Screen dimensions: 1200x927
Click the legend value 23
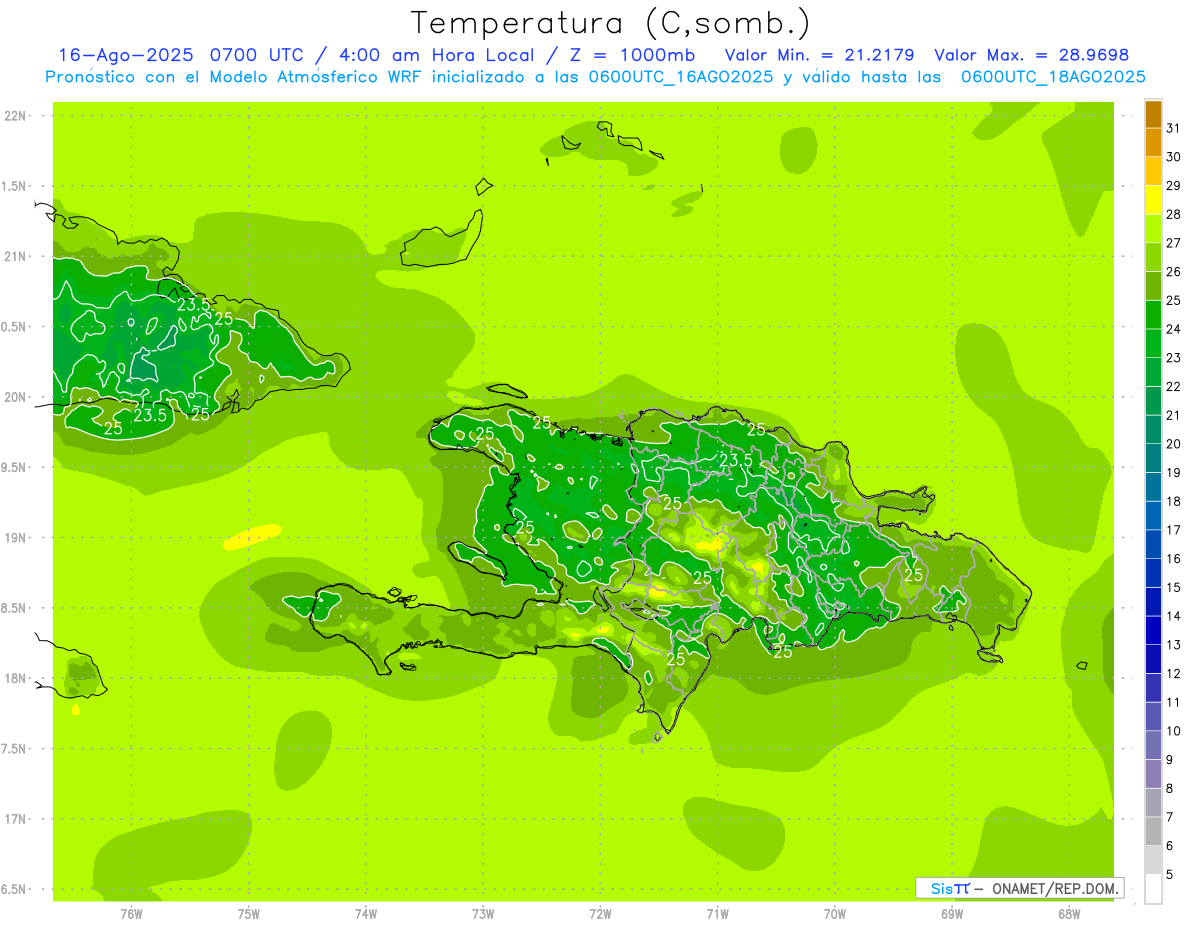[x=1173, y=358]
